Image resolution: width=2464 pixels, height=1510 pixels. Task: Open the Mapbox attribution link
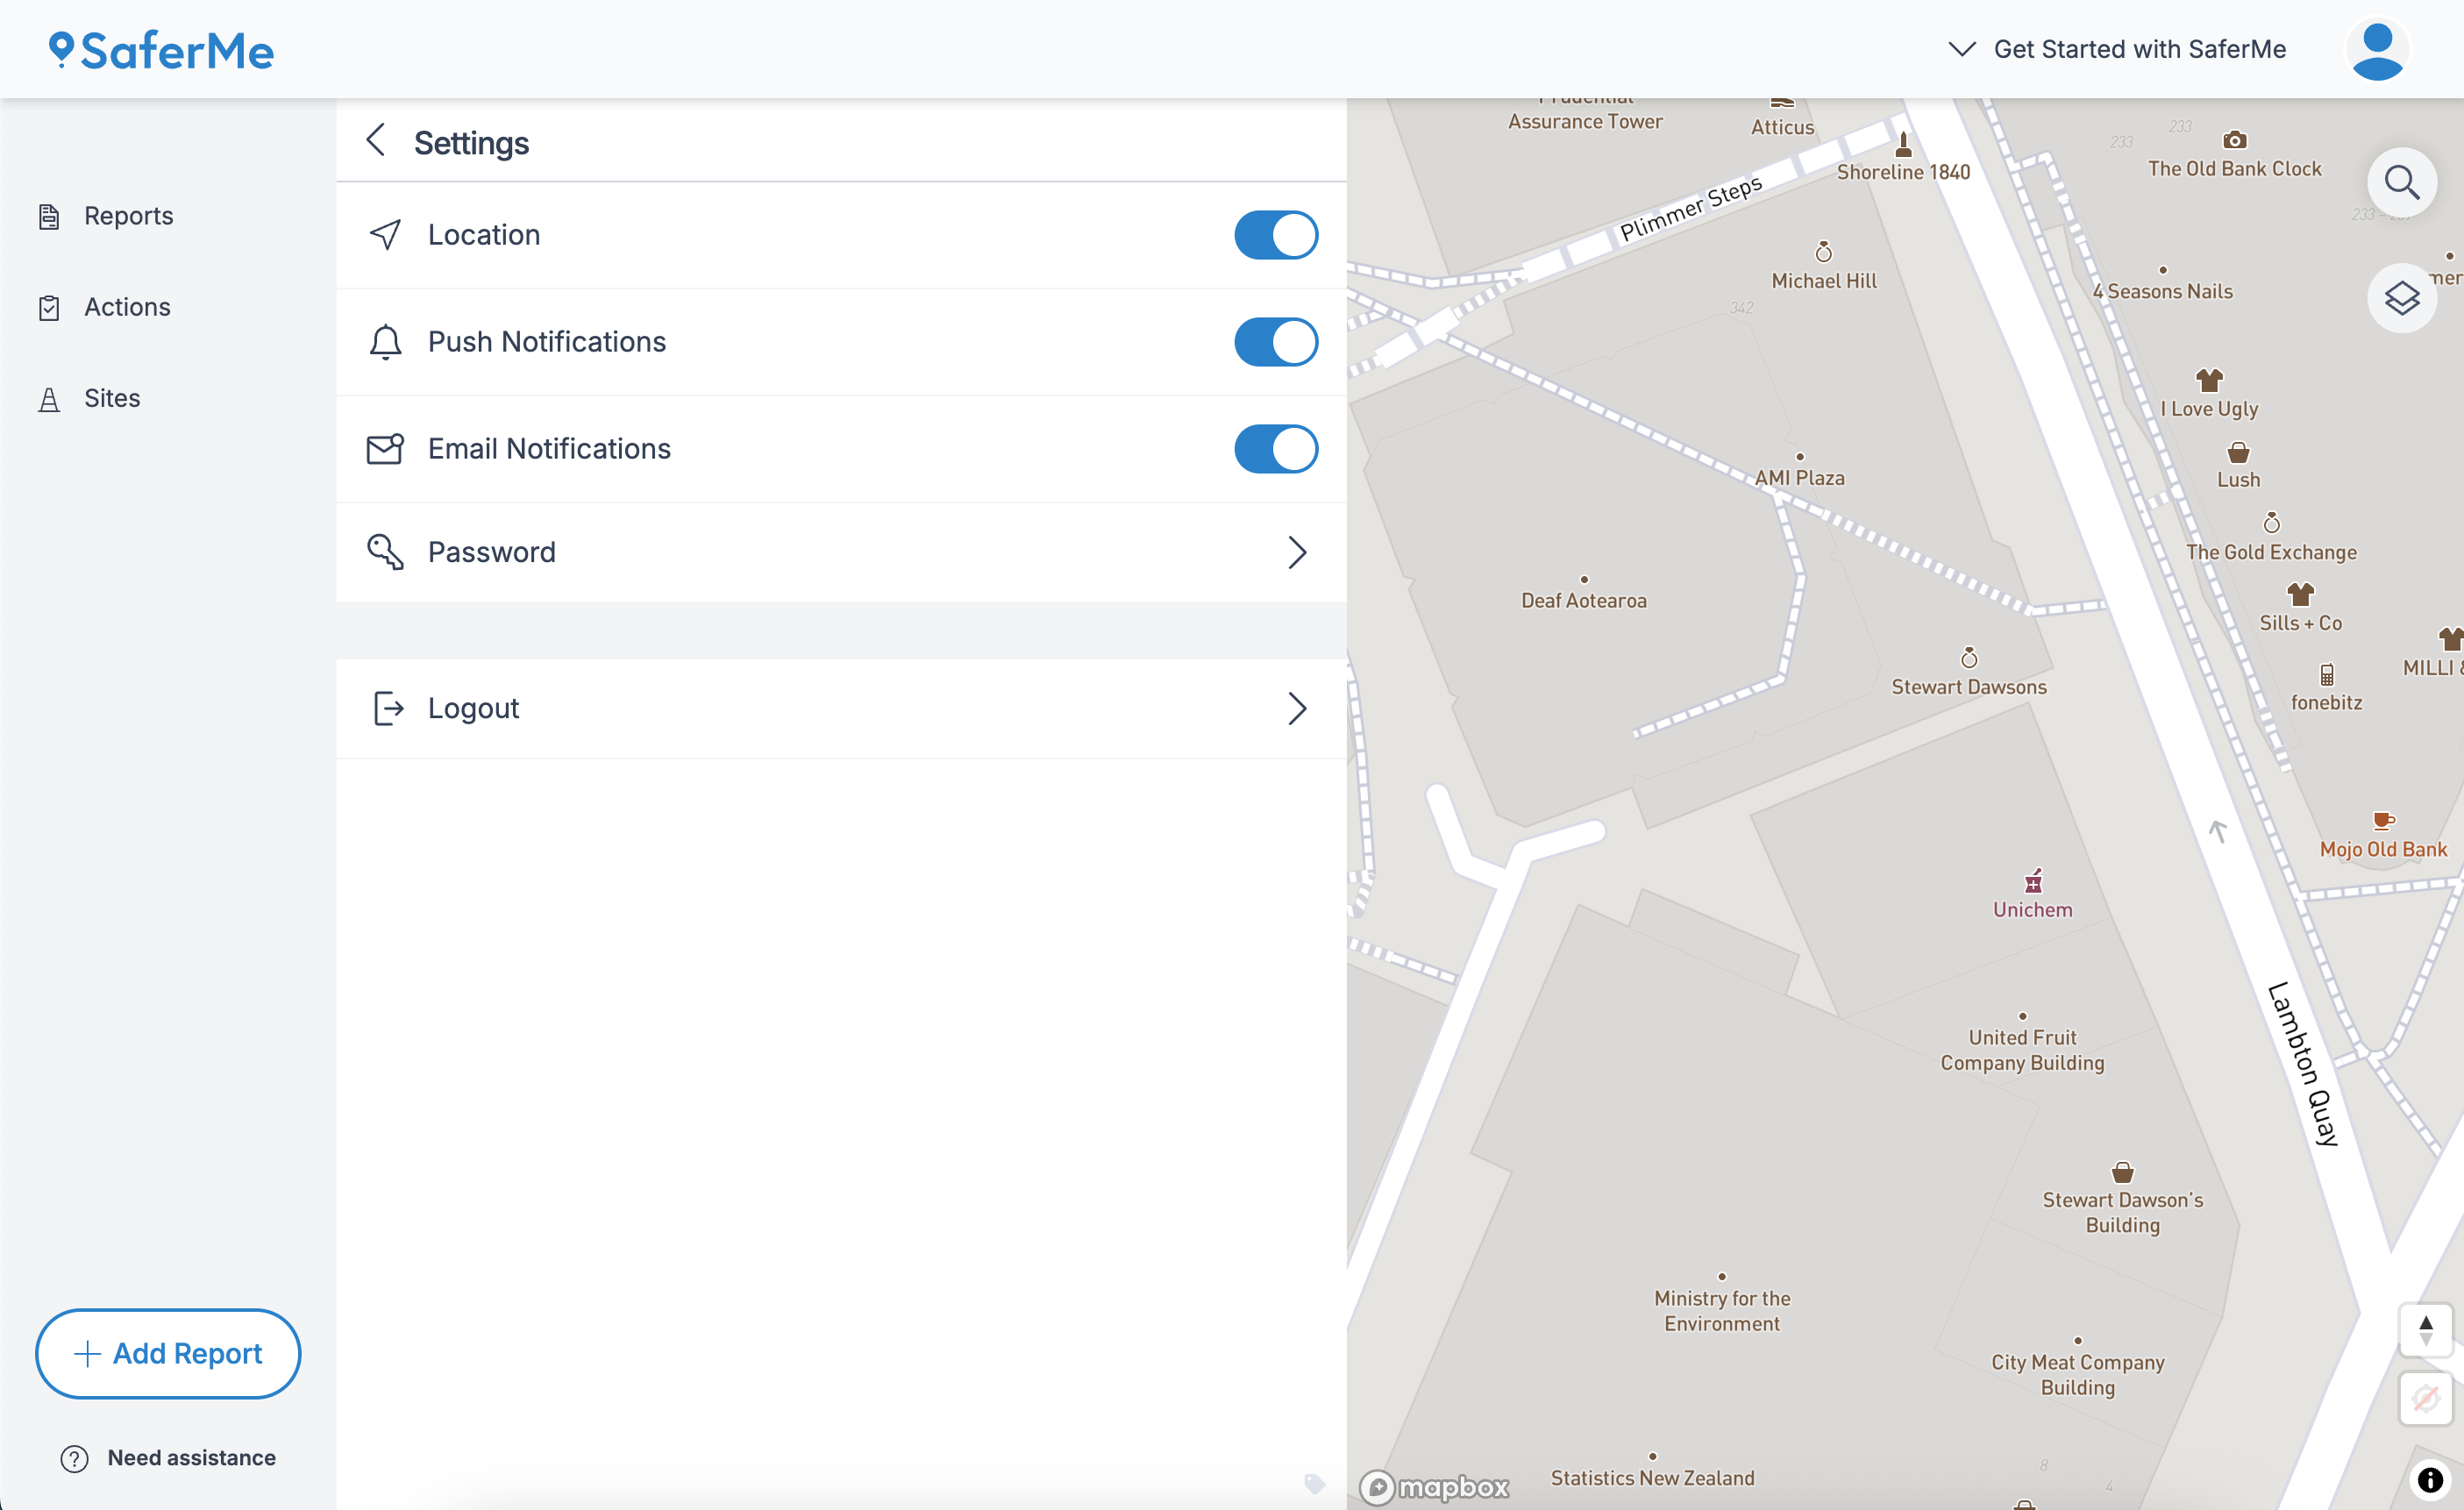pyautogui.click(x=1433, y=1487)
